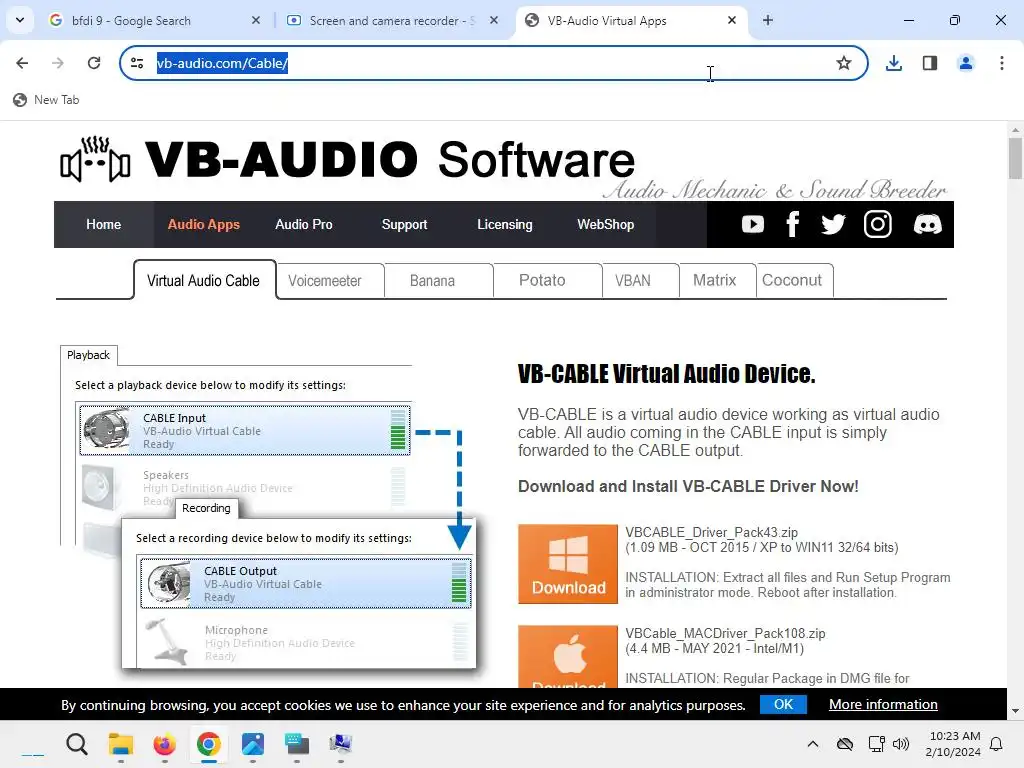Open a new browser tab

(768, 20)
